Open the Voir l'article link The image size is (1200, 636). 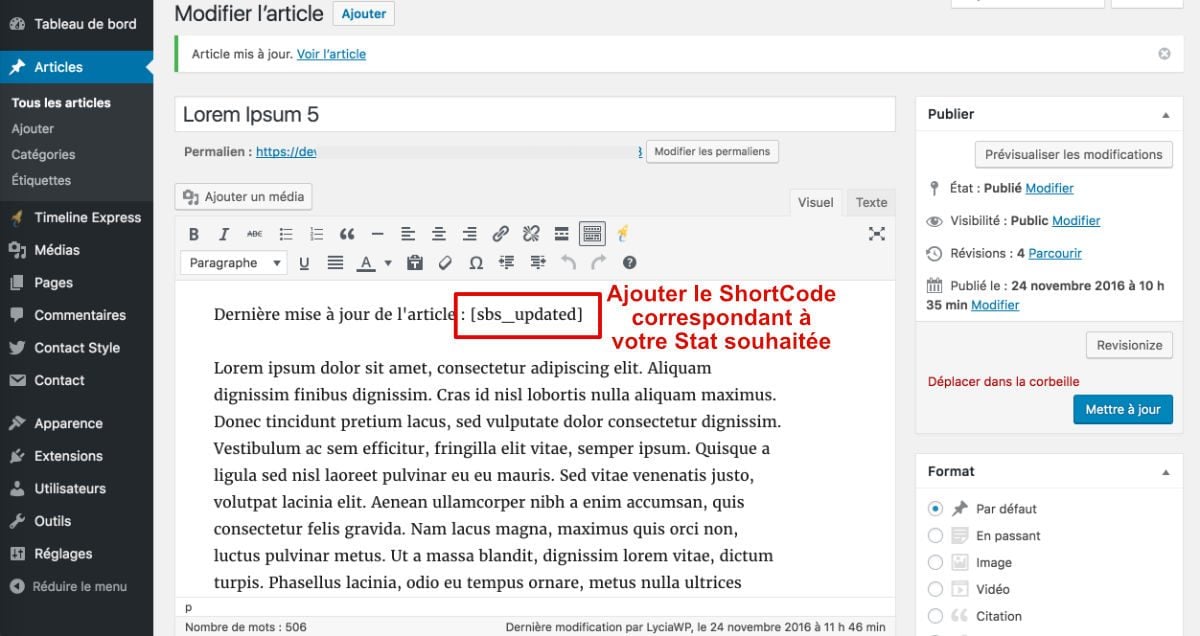[332, 53]
